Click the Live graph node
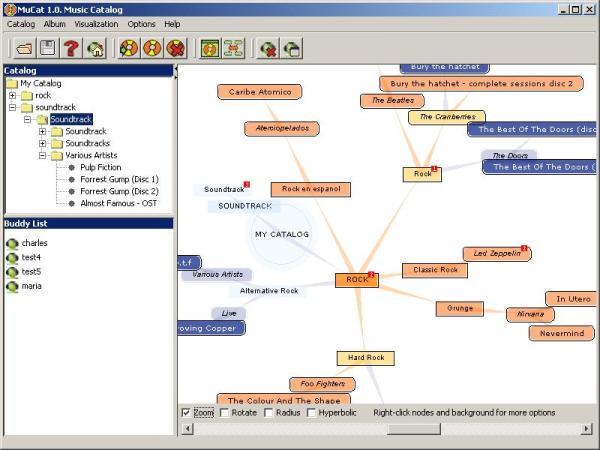600x450 pixels. (x=229, y=313)
